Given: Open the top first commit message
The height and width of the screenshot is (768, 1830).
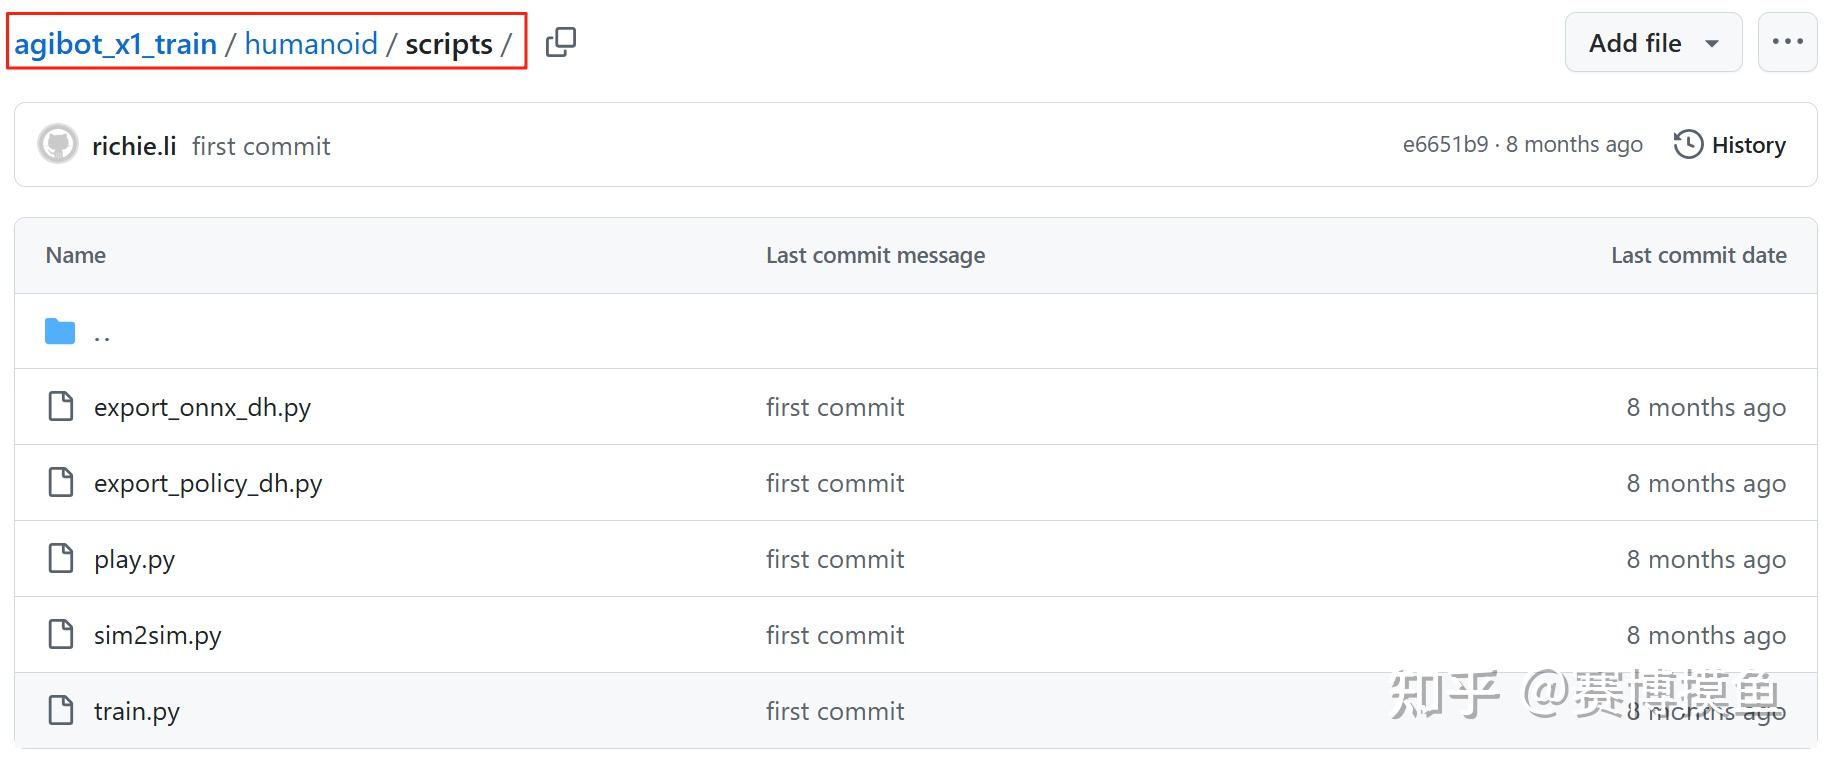Looking at the screenshot, I should pos(261,146).
